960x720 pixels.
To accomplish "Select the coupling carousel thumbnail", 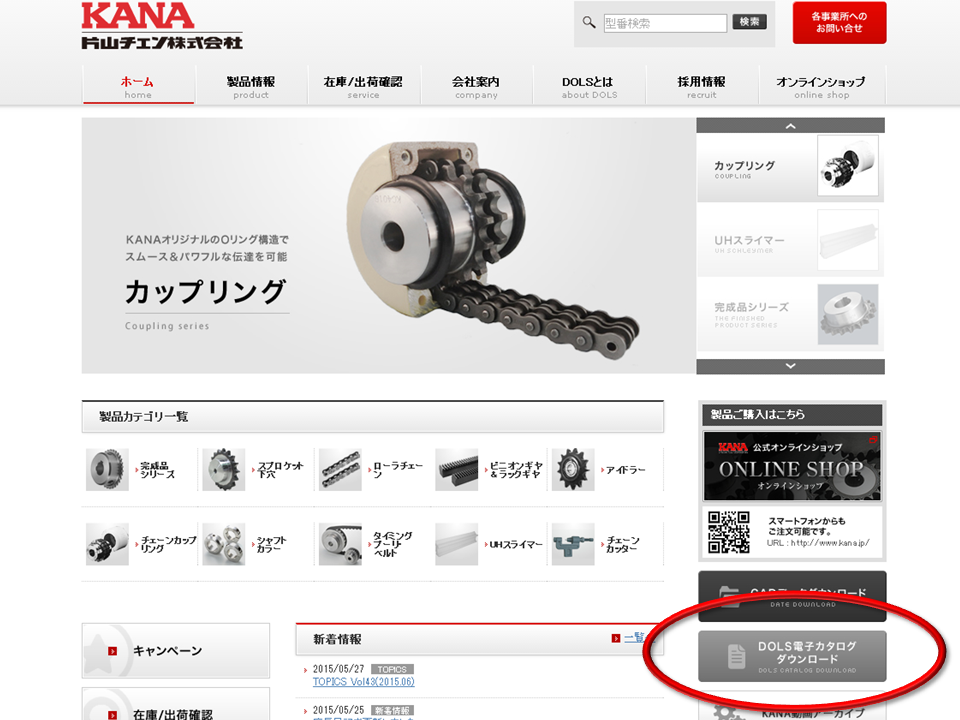I will tap(790, 167).
